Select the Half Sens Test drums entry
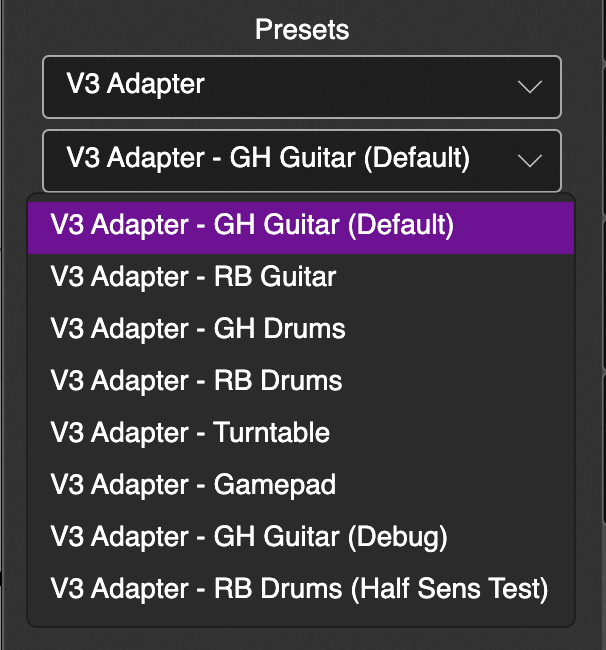Viewport: 606px width, 650px height. [299, 589]
